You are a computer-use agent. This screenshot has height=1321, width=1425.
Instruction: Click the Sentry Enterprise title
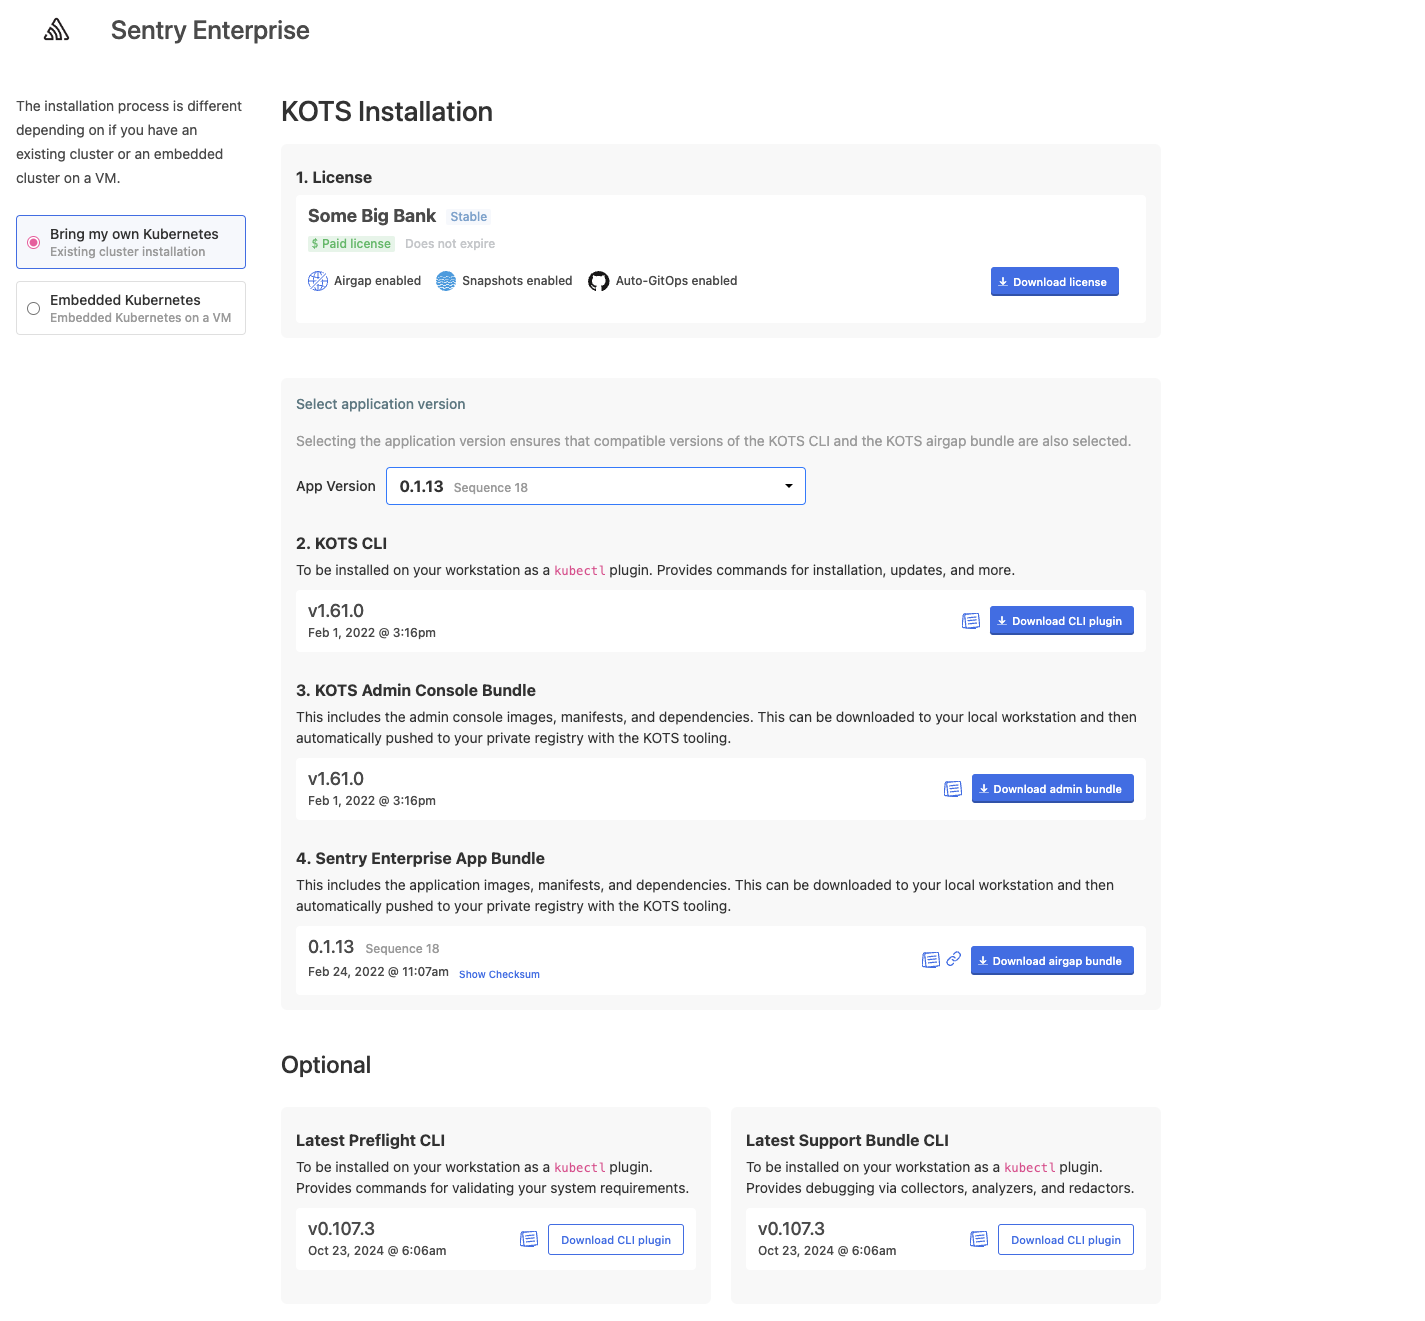(210, 30)
